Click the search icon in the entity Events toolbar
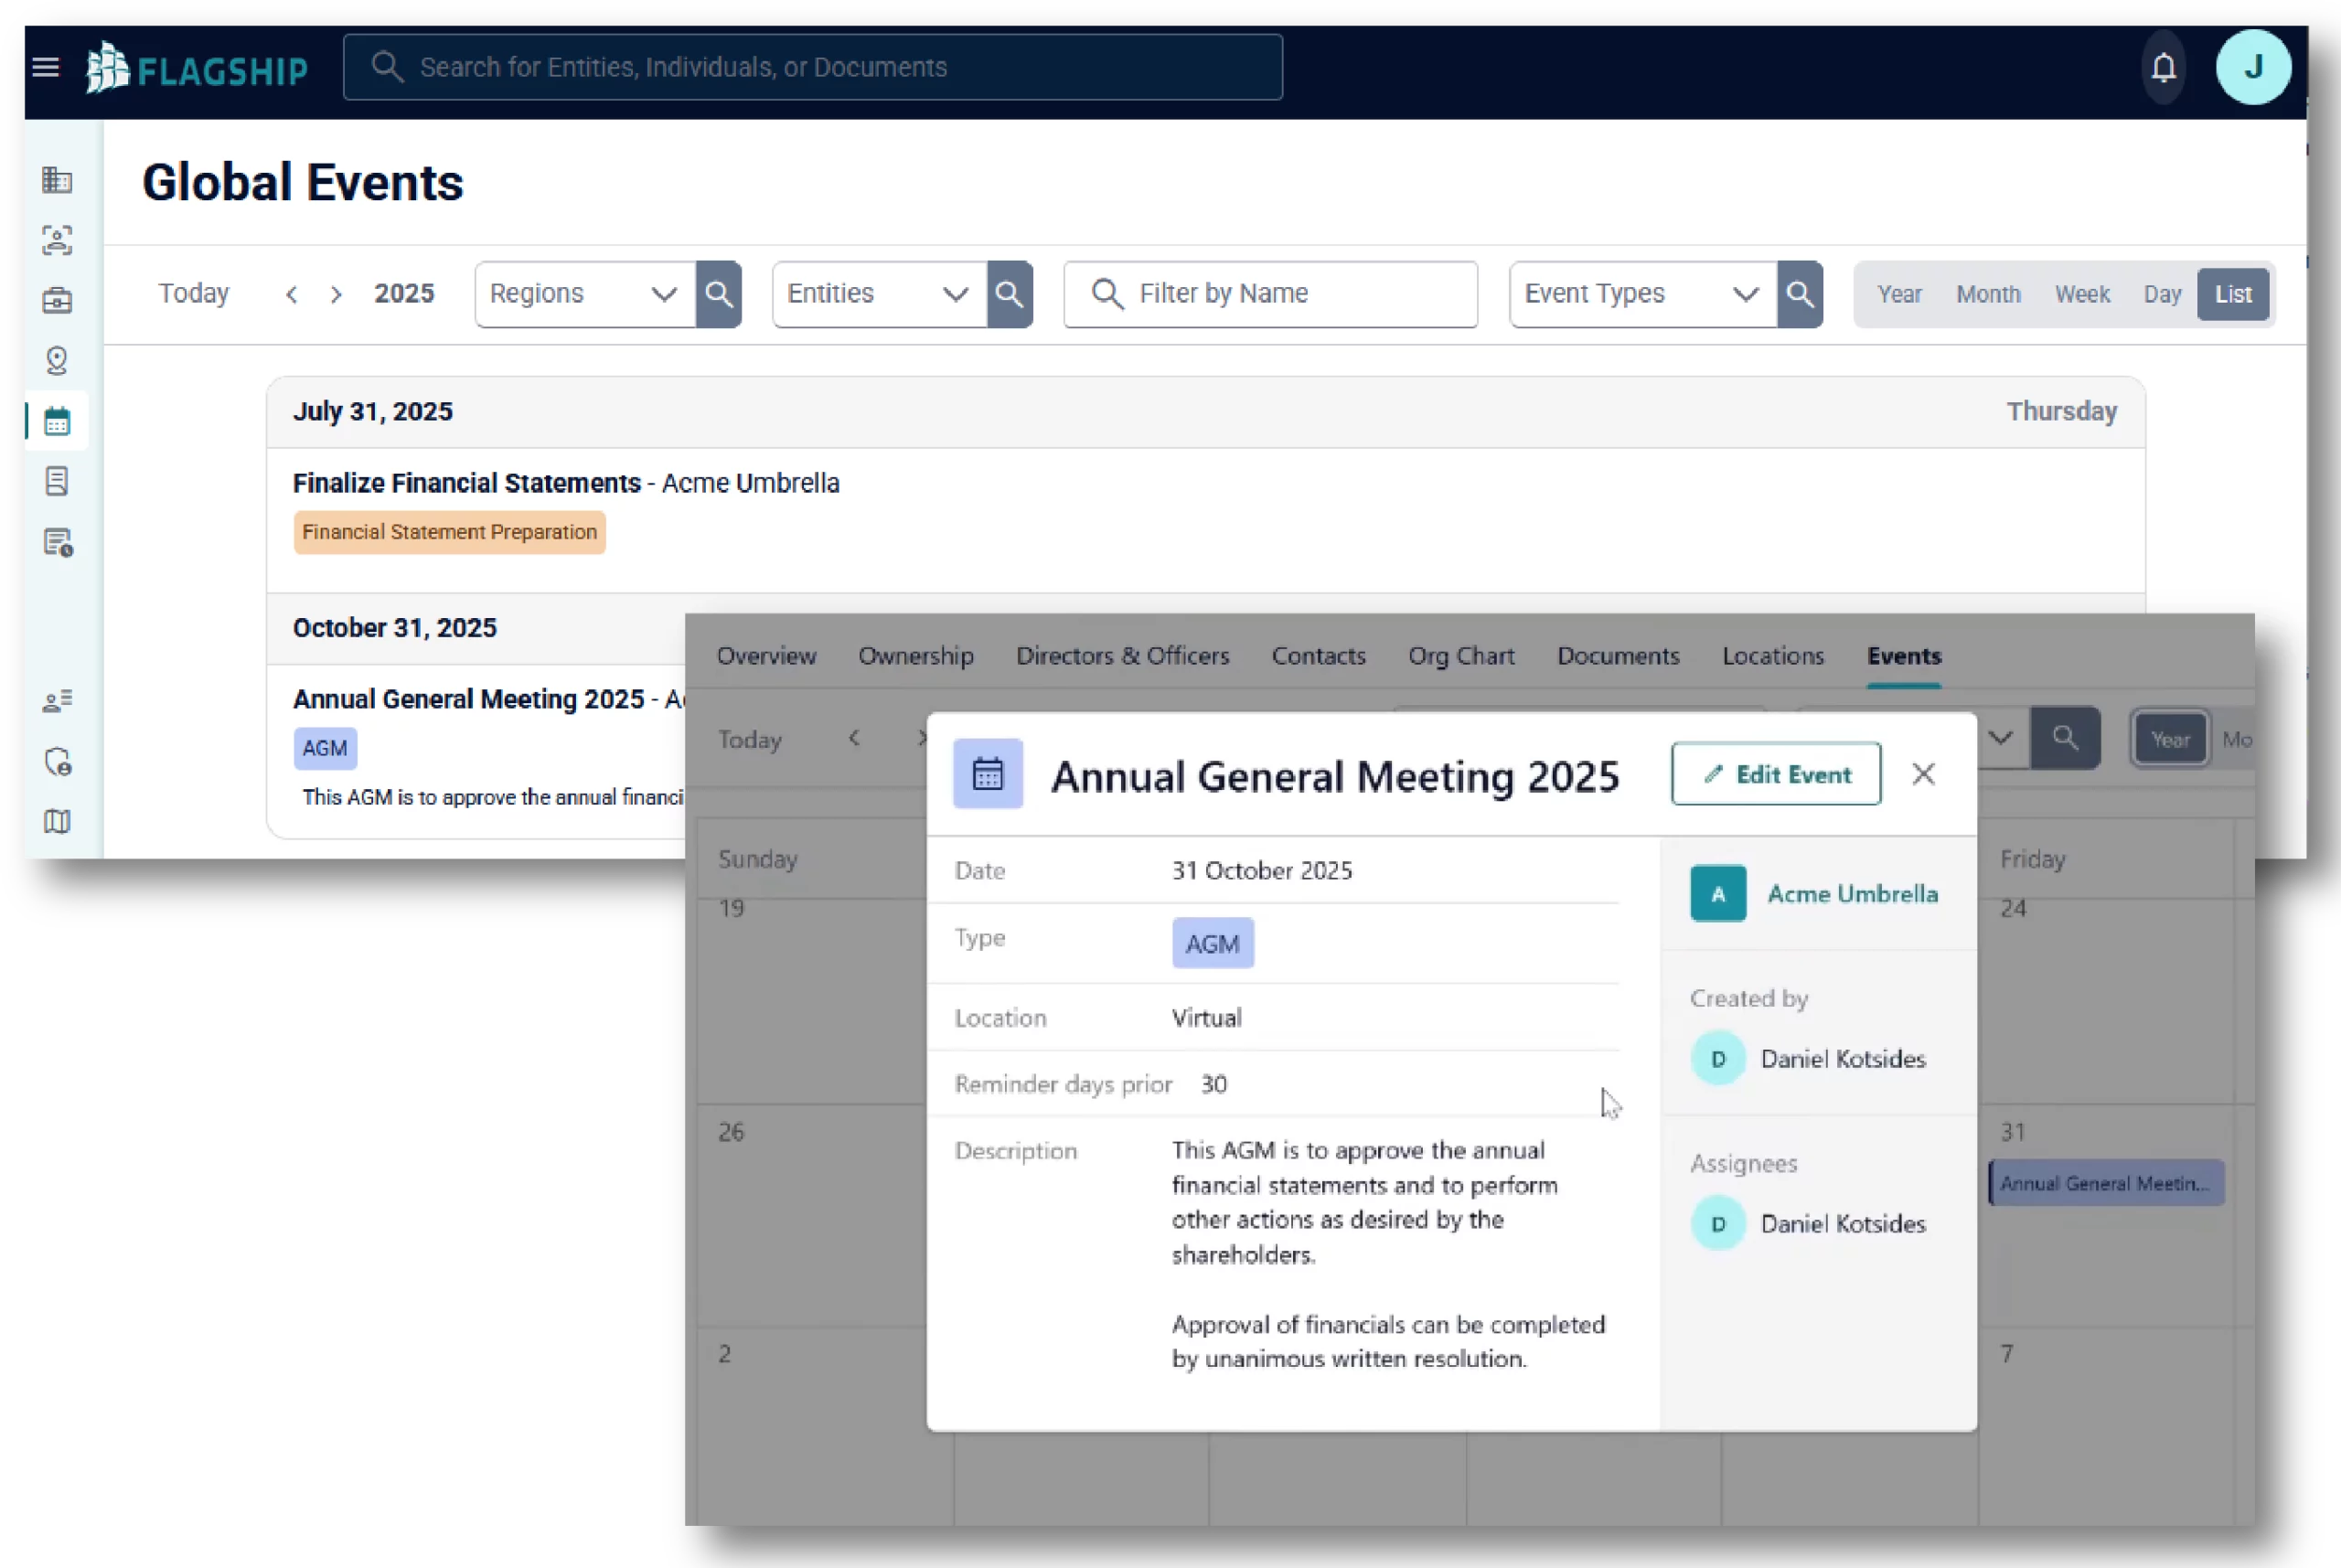The width and height of the screenshot is (2341, 1568). [x=2065, y=739]
